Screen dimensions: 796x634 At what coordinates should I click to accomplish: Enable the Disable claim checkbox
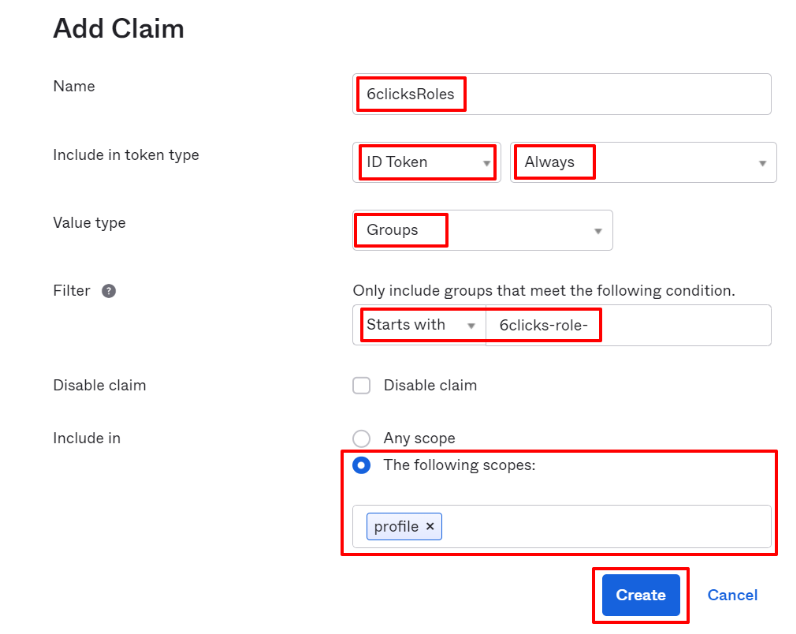point(362,385)
